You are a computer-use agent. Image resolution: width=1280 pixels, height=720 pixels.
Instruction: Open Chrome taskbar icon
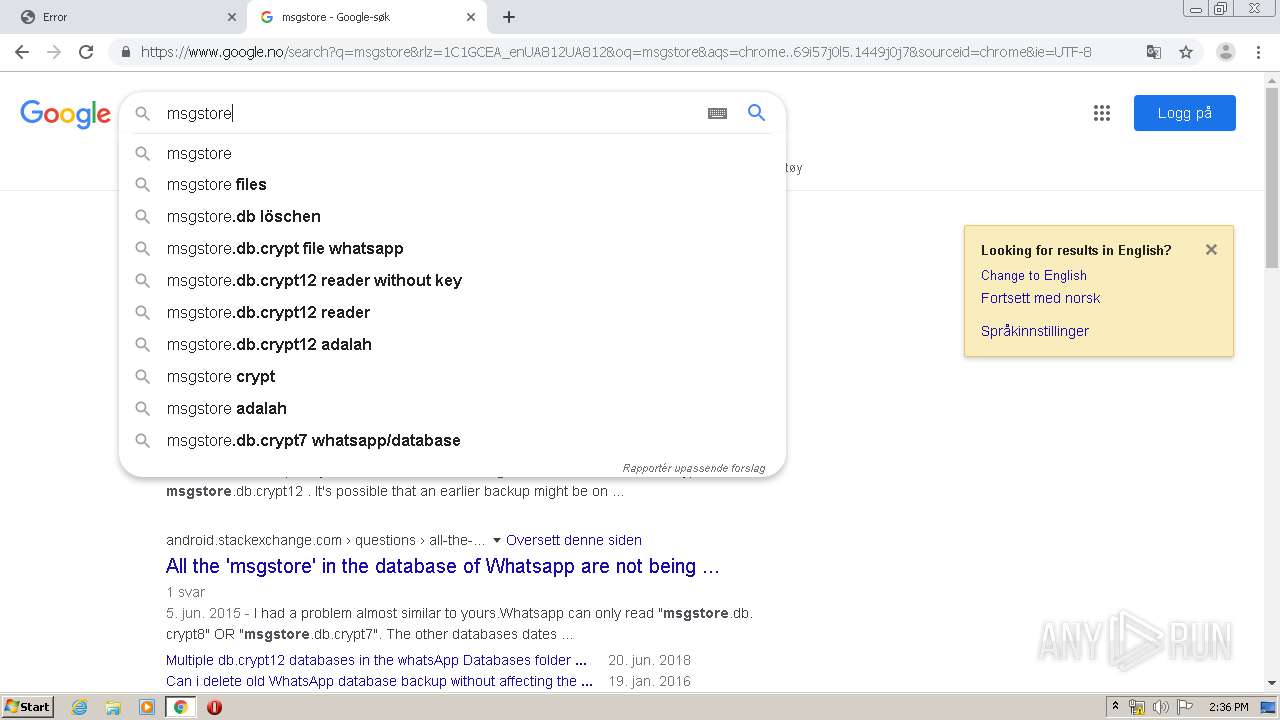[x=181, y=707]
